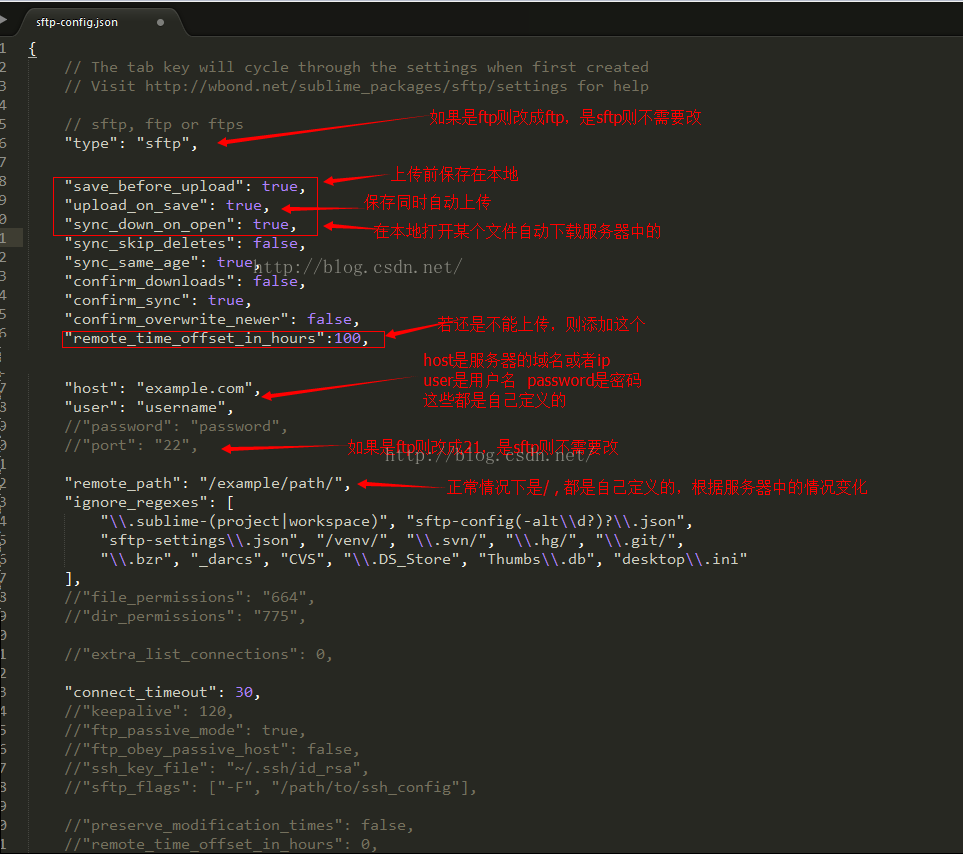Click the "desktop\\.ini" regex entry
This screenshot has width=963, height=854.
click(x=680, y=559)
